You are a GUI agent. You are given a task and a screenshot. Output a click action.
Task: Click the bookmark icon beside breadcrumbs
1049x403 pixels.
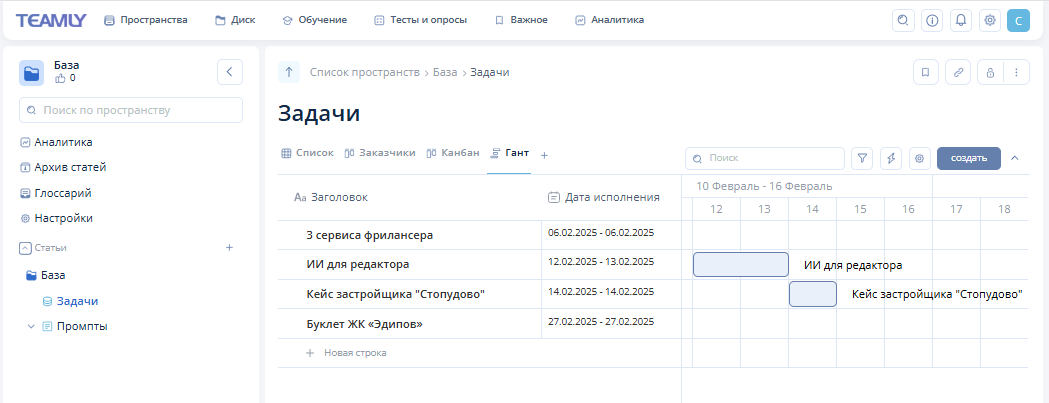click(x=926, y=72)
